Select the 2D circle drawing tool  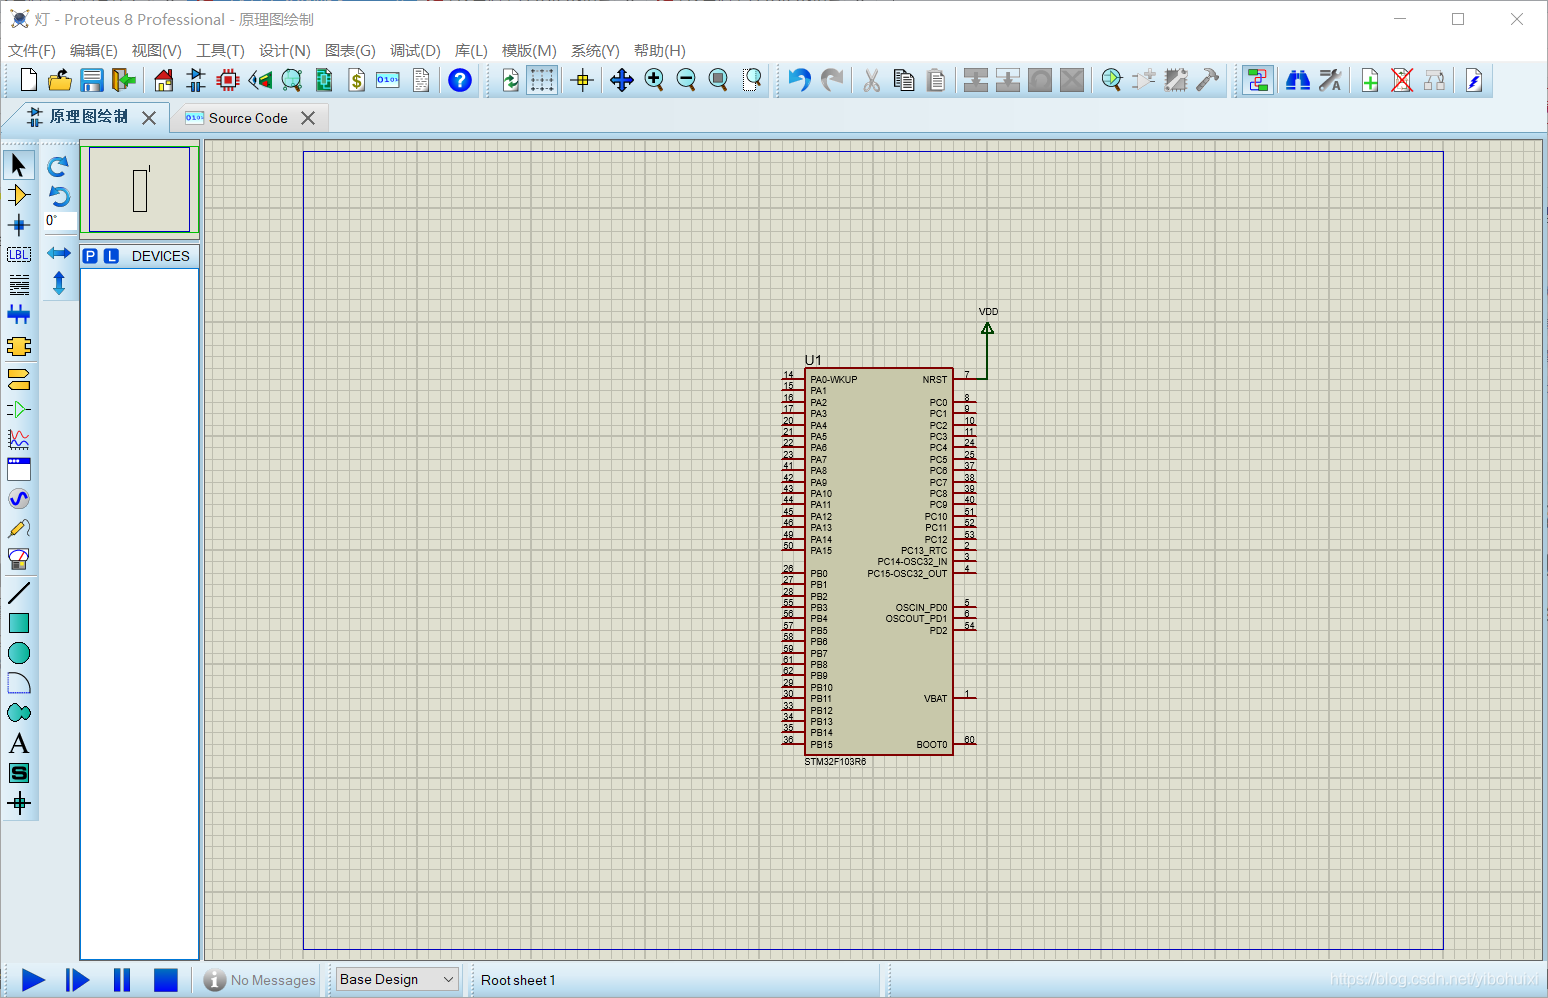(x=19, y=653)
